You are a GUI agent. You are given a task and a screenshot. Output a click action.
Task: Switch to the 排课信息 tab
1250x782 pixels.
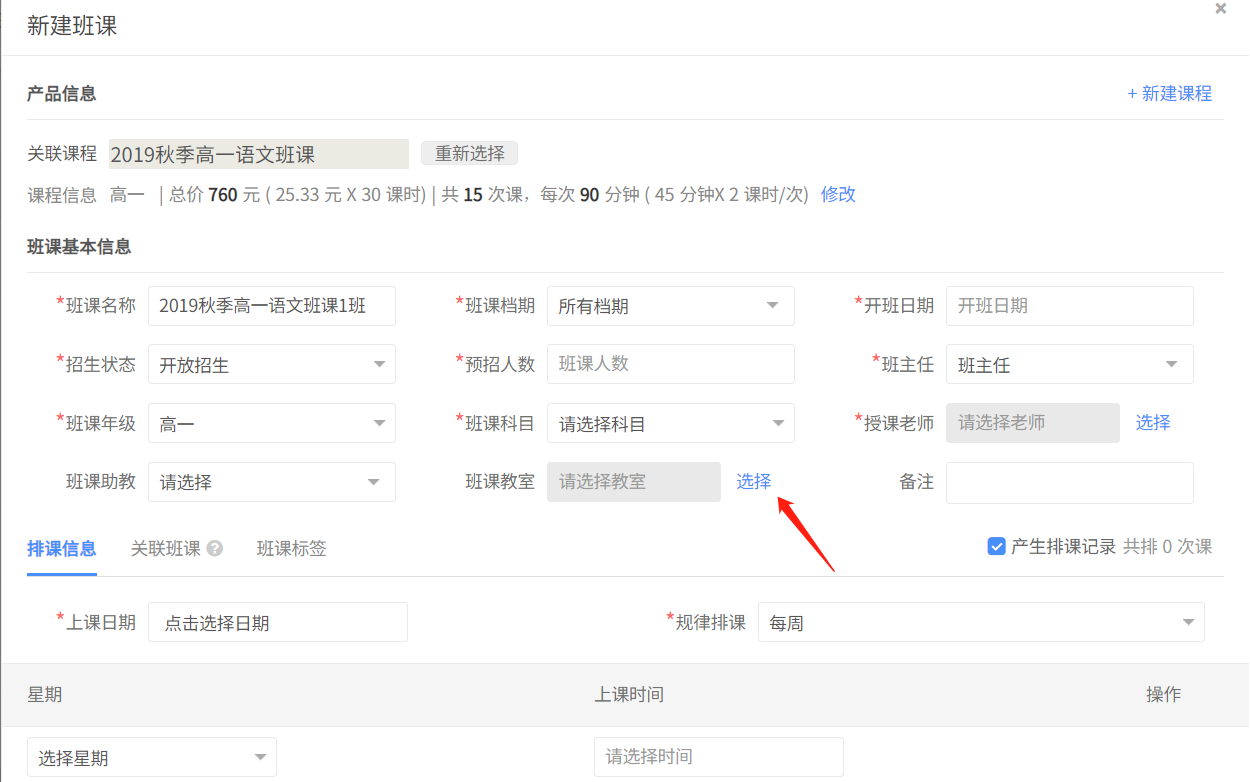(x=62, y=548)
